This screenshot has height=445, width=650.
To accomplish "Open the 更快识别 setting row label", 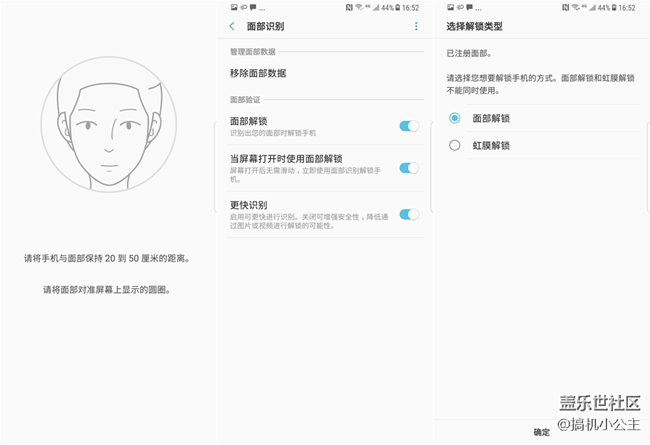I will pyautogui.click(x=248, y=205).
